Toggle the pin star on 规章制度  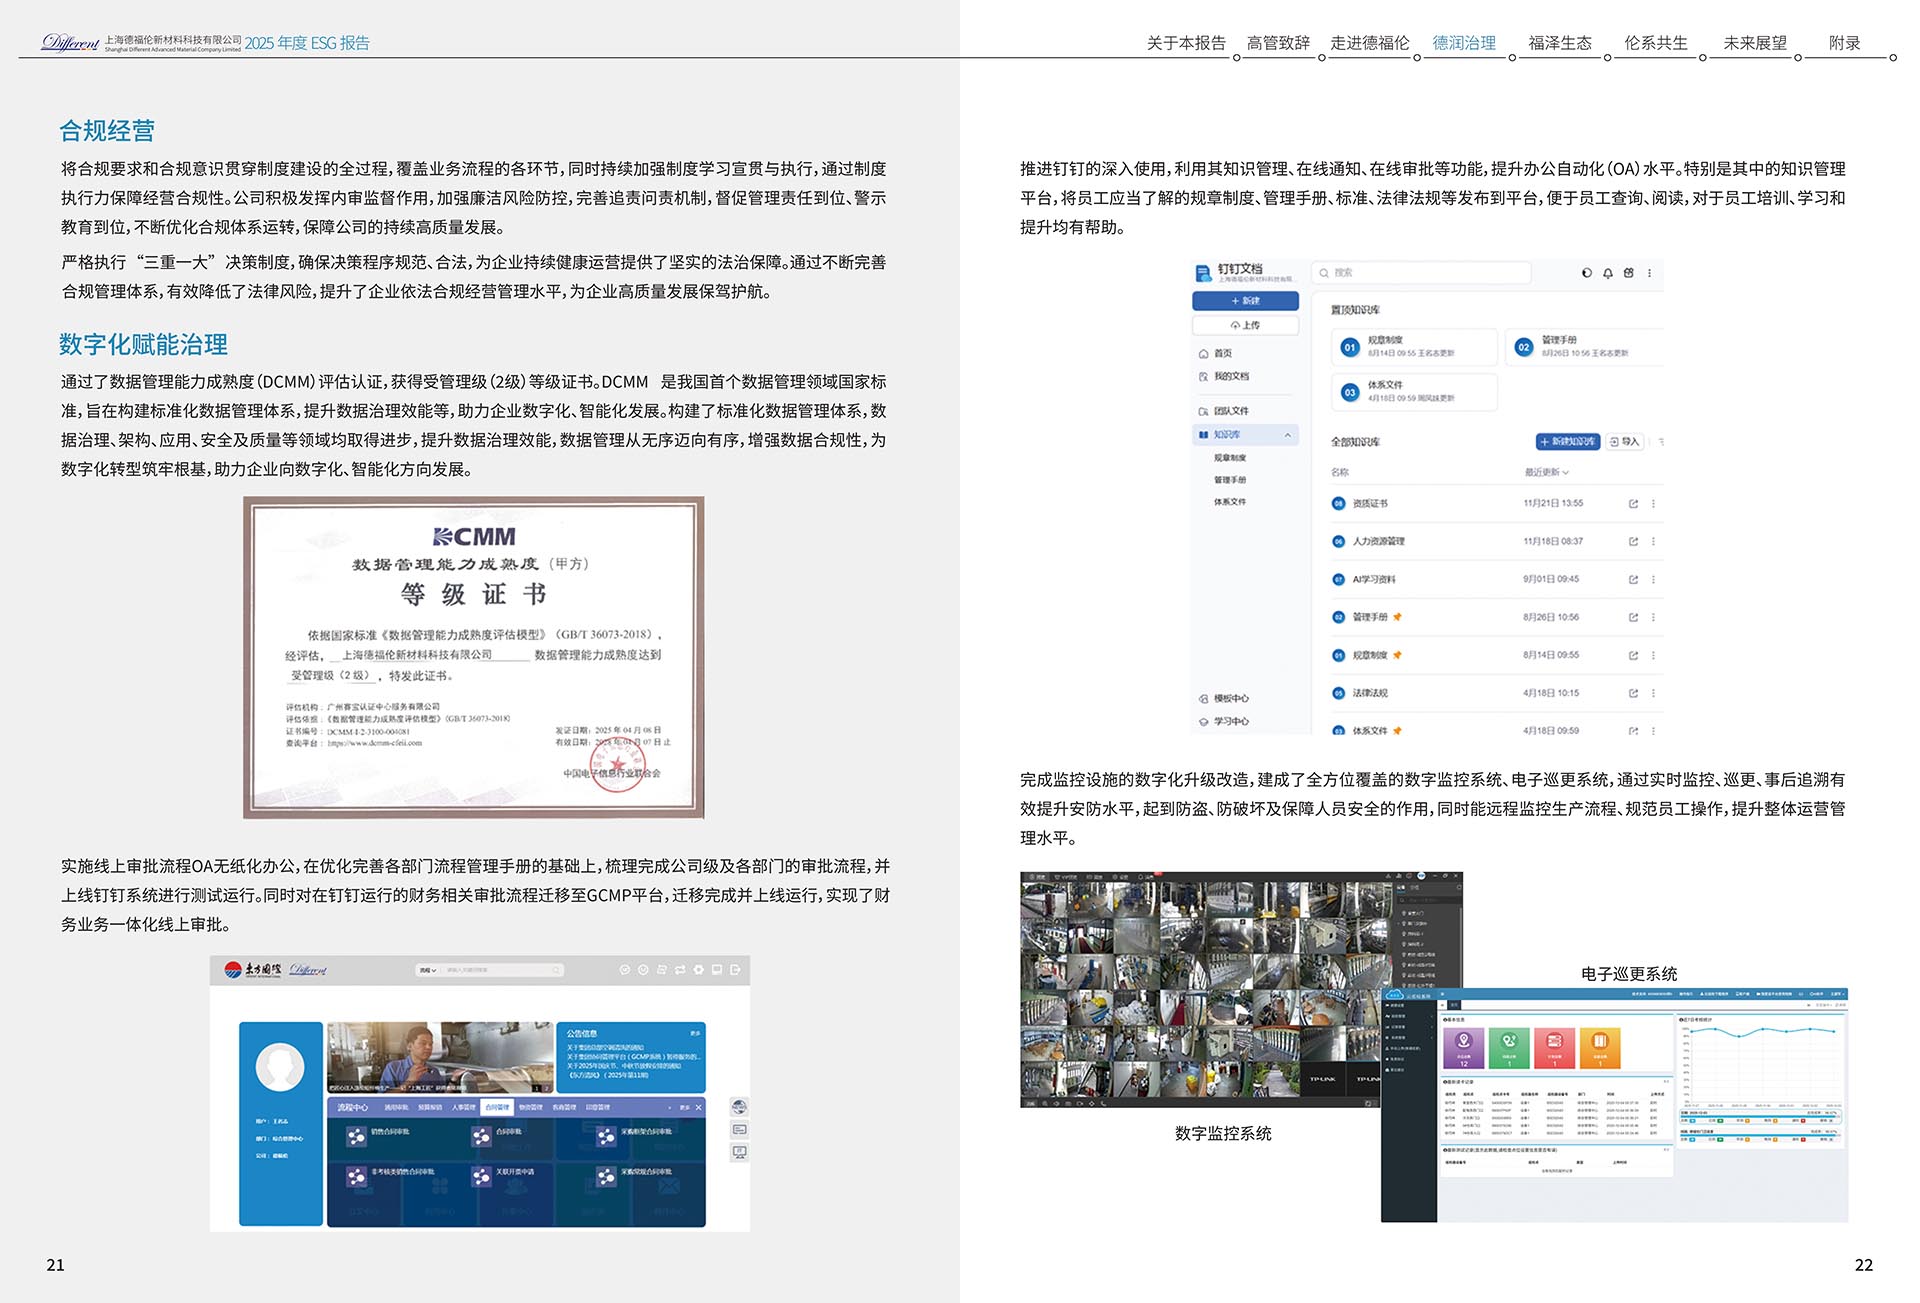(x=1397, y=655)
